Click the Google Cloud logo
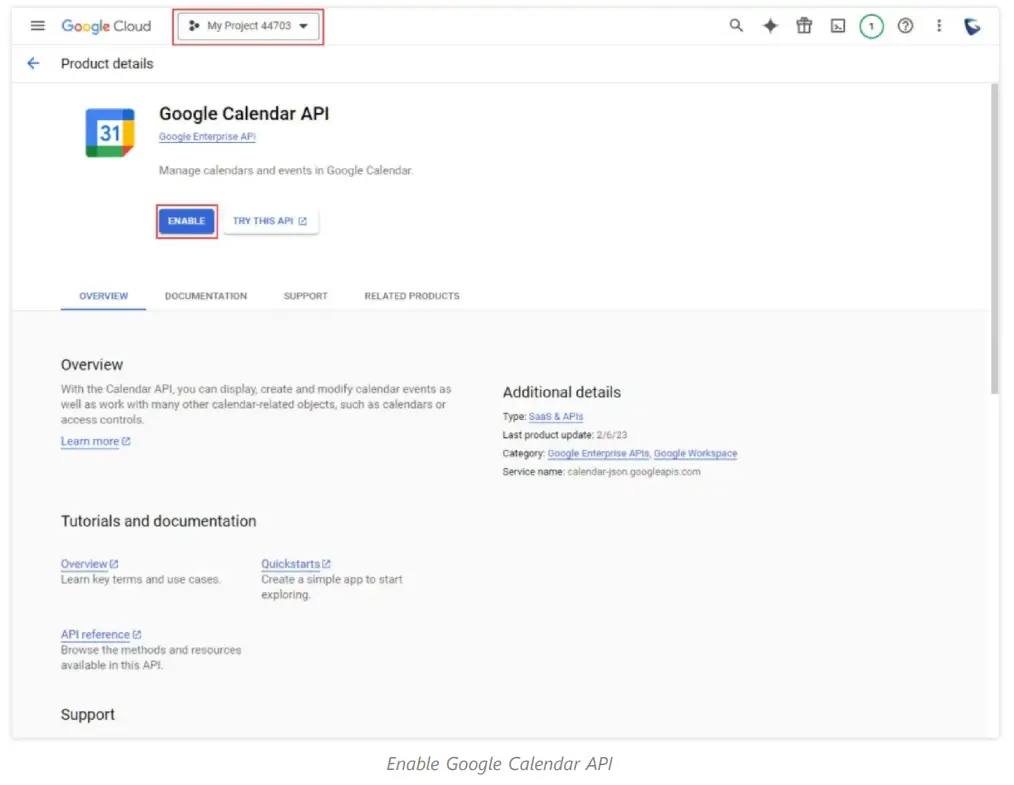Image resolution: width=1014 pixels, height=785 pixels. click(106, 26)
